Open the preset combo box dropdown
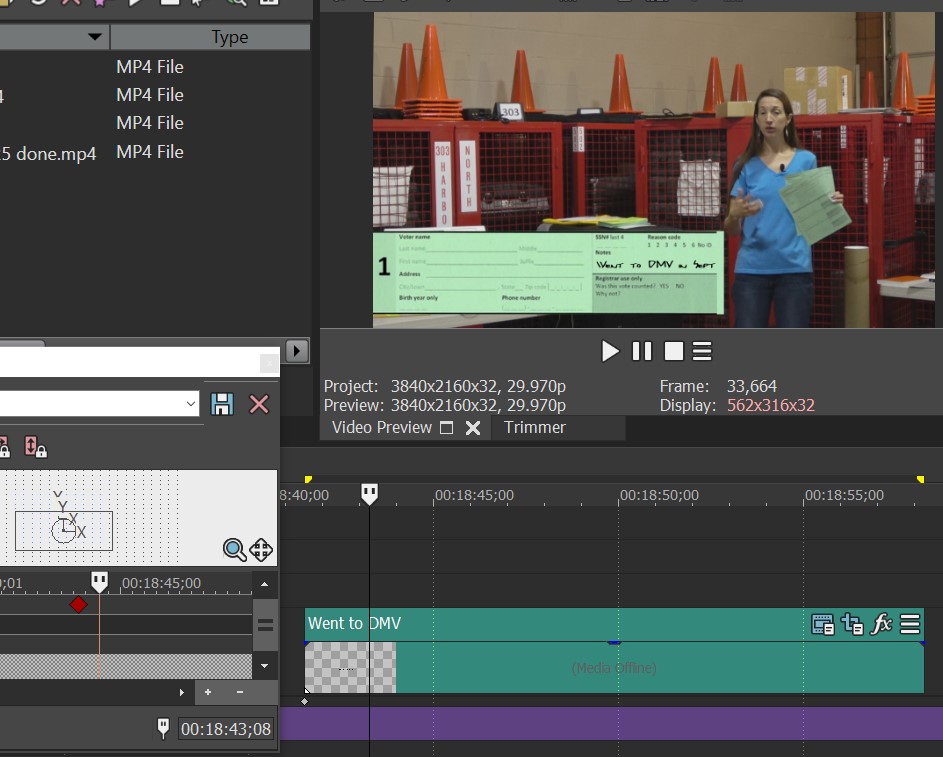This screenshot has width=943, height=757. click(191, 404)
